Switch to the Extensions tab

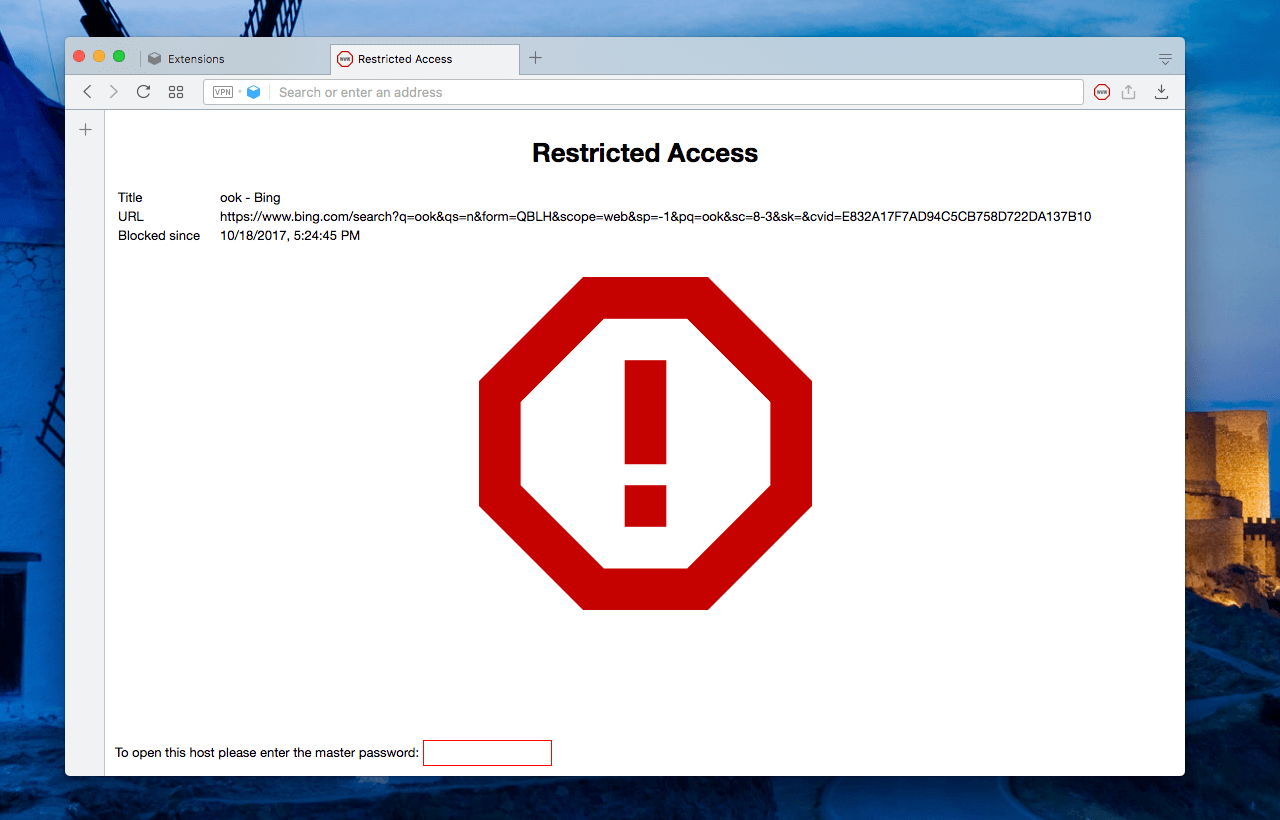tap(196, 59)
